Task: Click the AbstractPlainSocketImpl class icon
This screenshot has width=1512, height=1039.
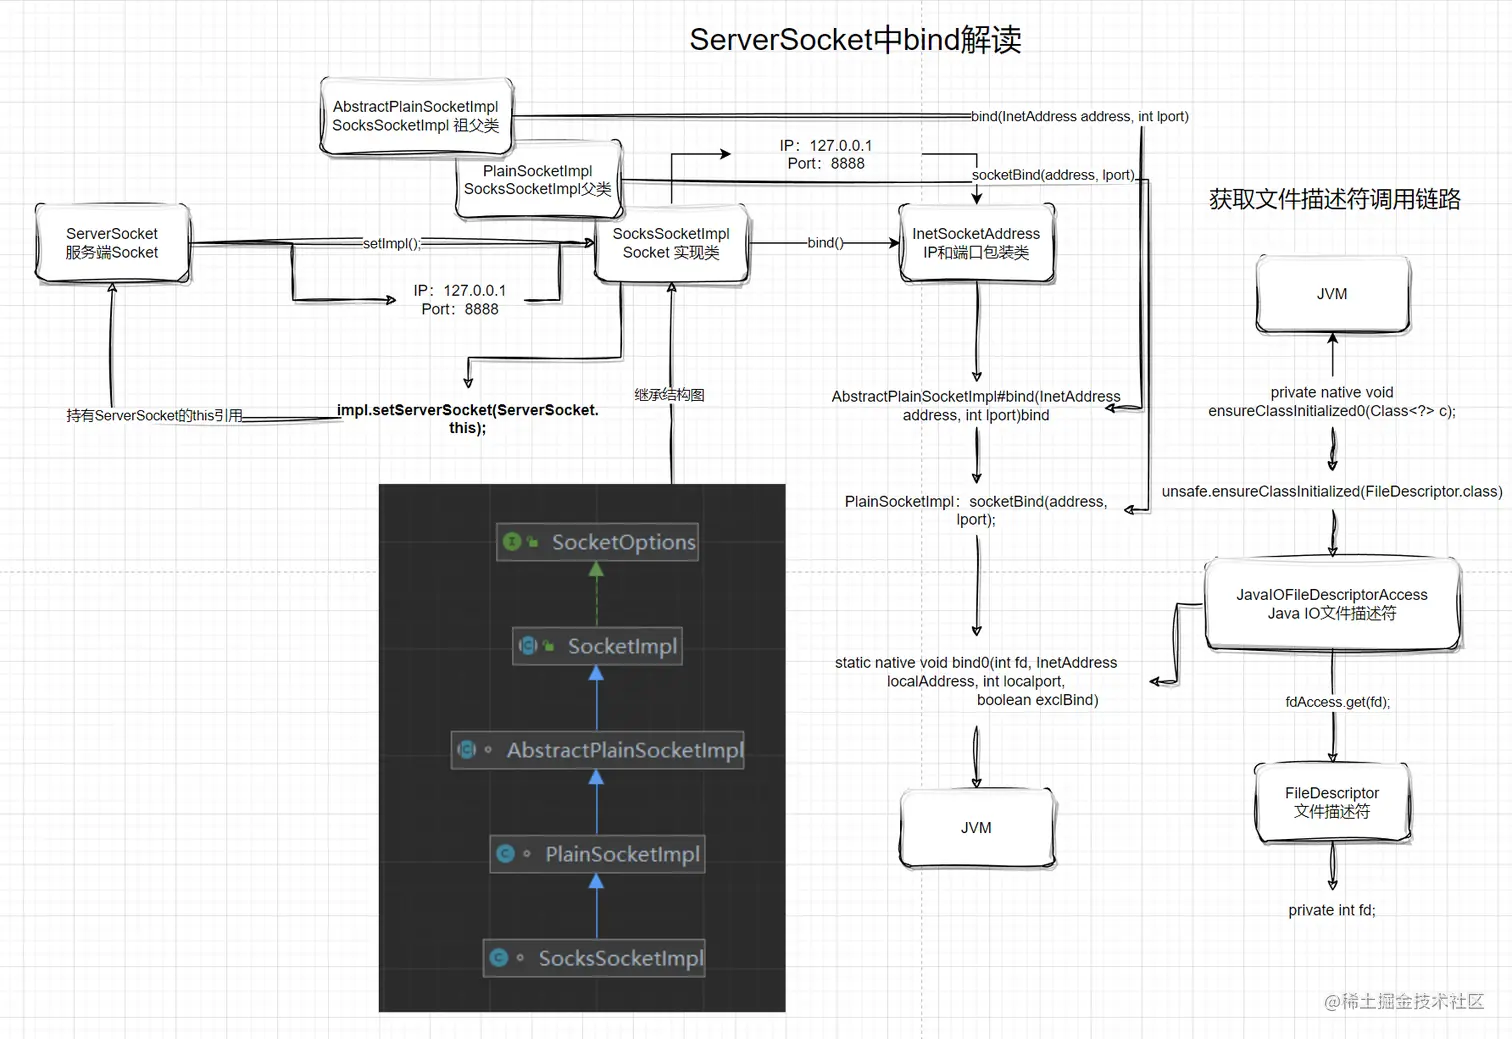Action: (466, 750)
